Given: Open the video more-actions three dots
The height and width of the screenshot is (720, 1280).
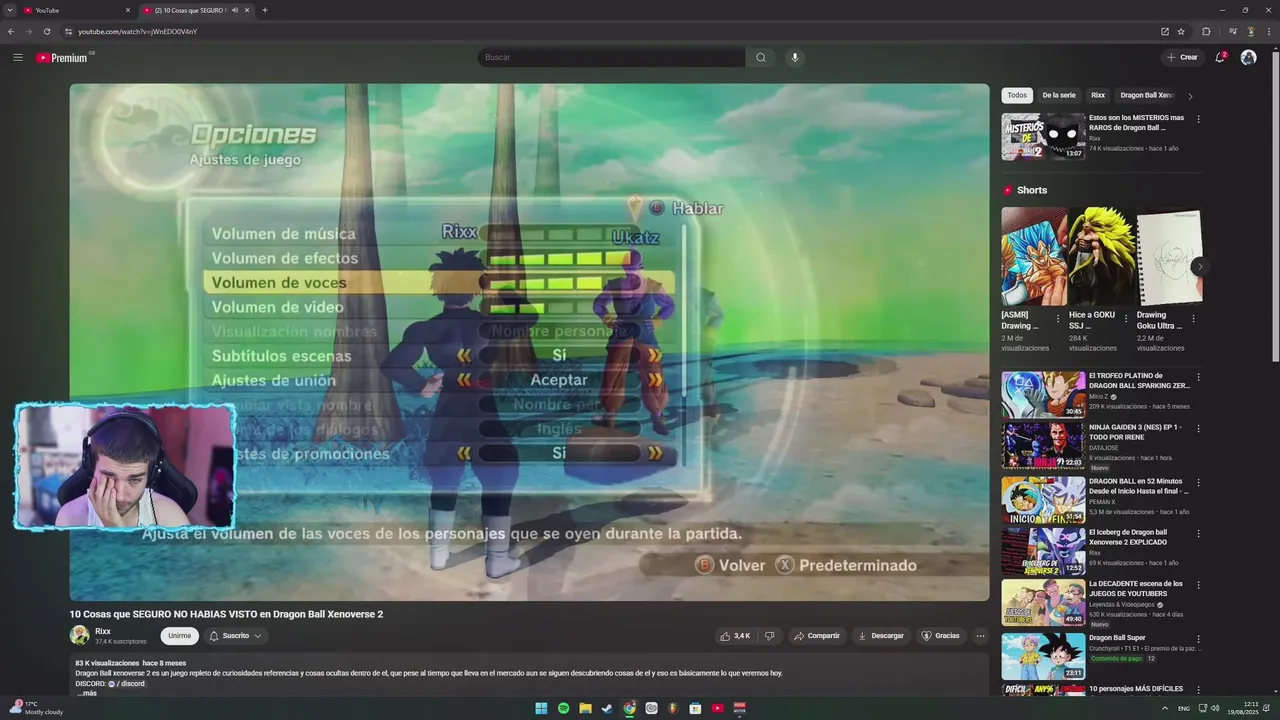Looking at the screenshot, I should 980,636.
